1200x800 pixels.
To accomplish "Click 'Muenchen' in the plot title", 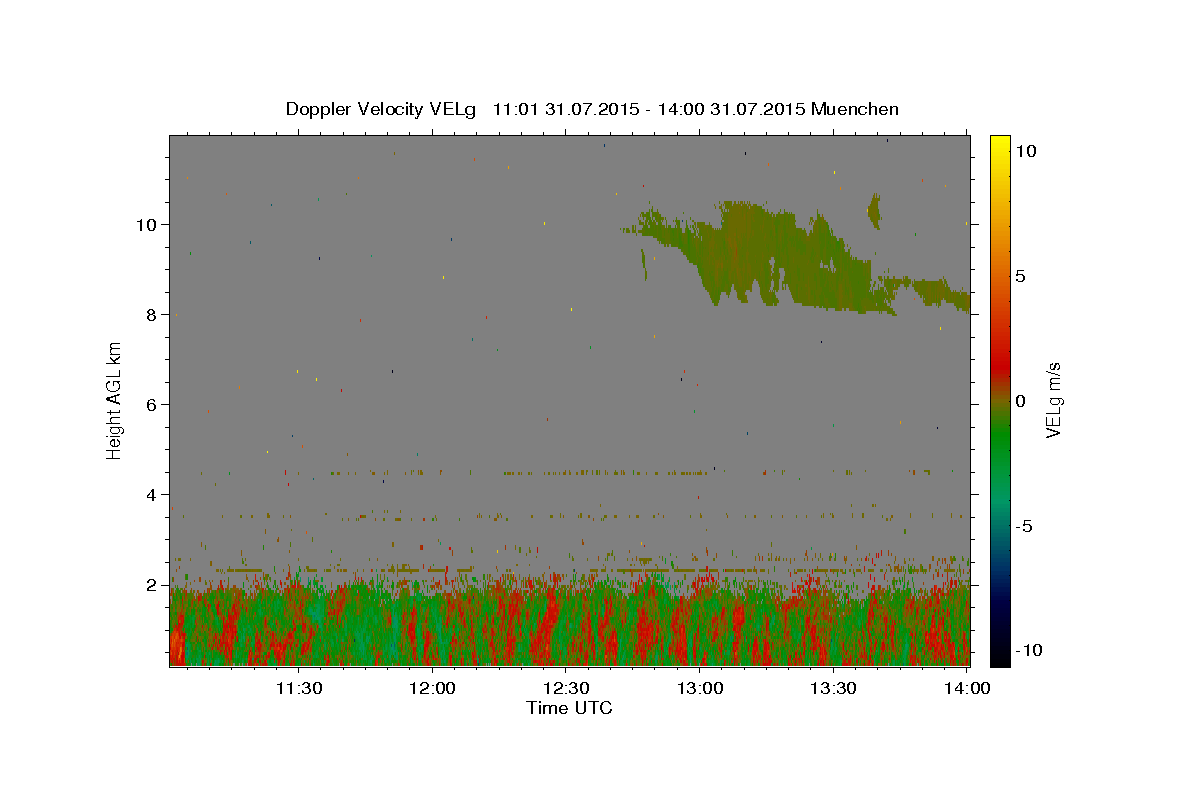I will pyautogui.click(x=855, y=109).
